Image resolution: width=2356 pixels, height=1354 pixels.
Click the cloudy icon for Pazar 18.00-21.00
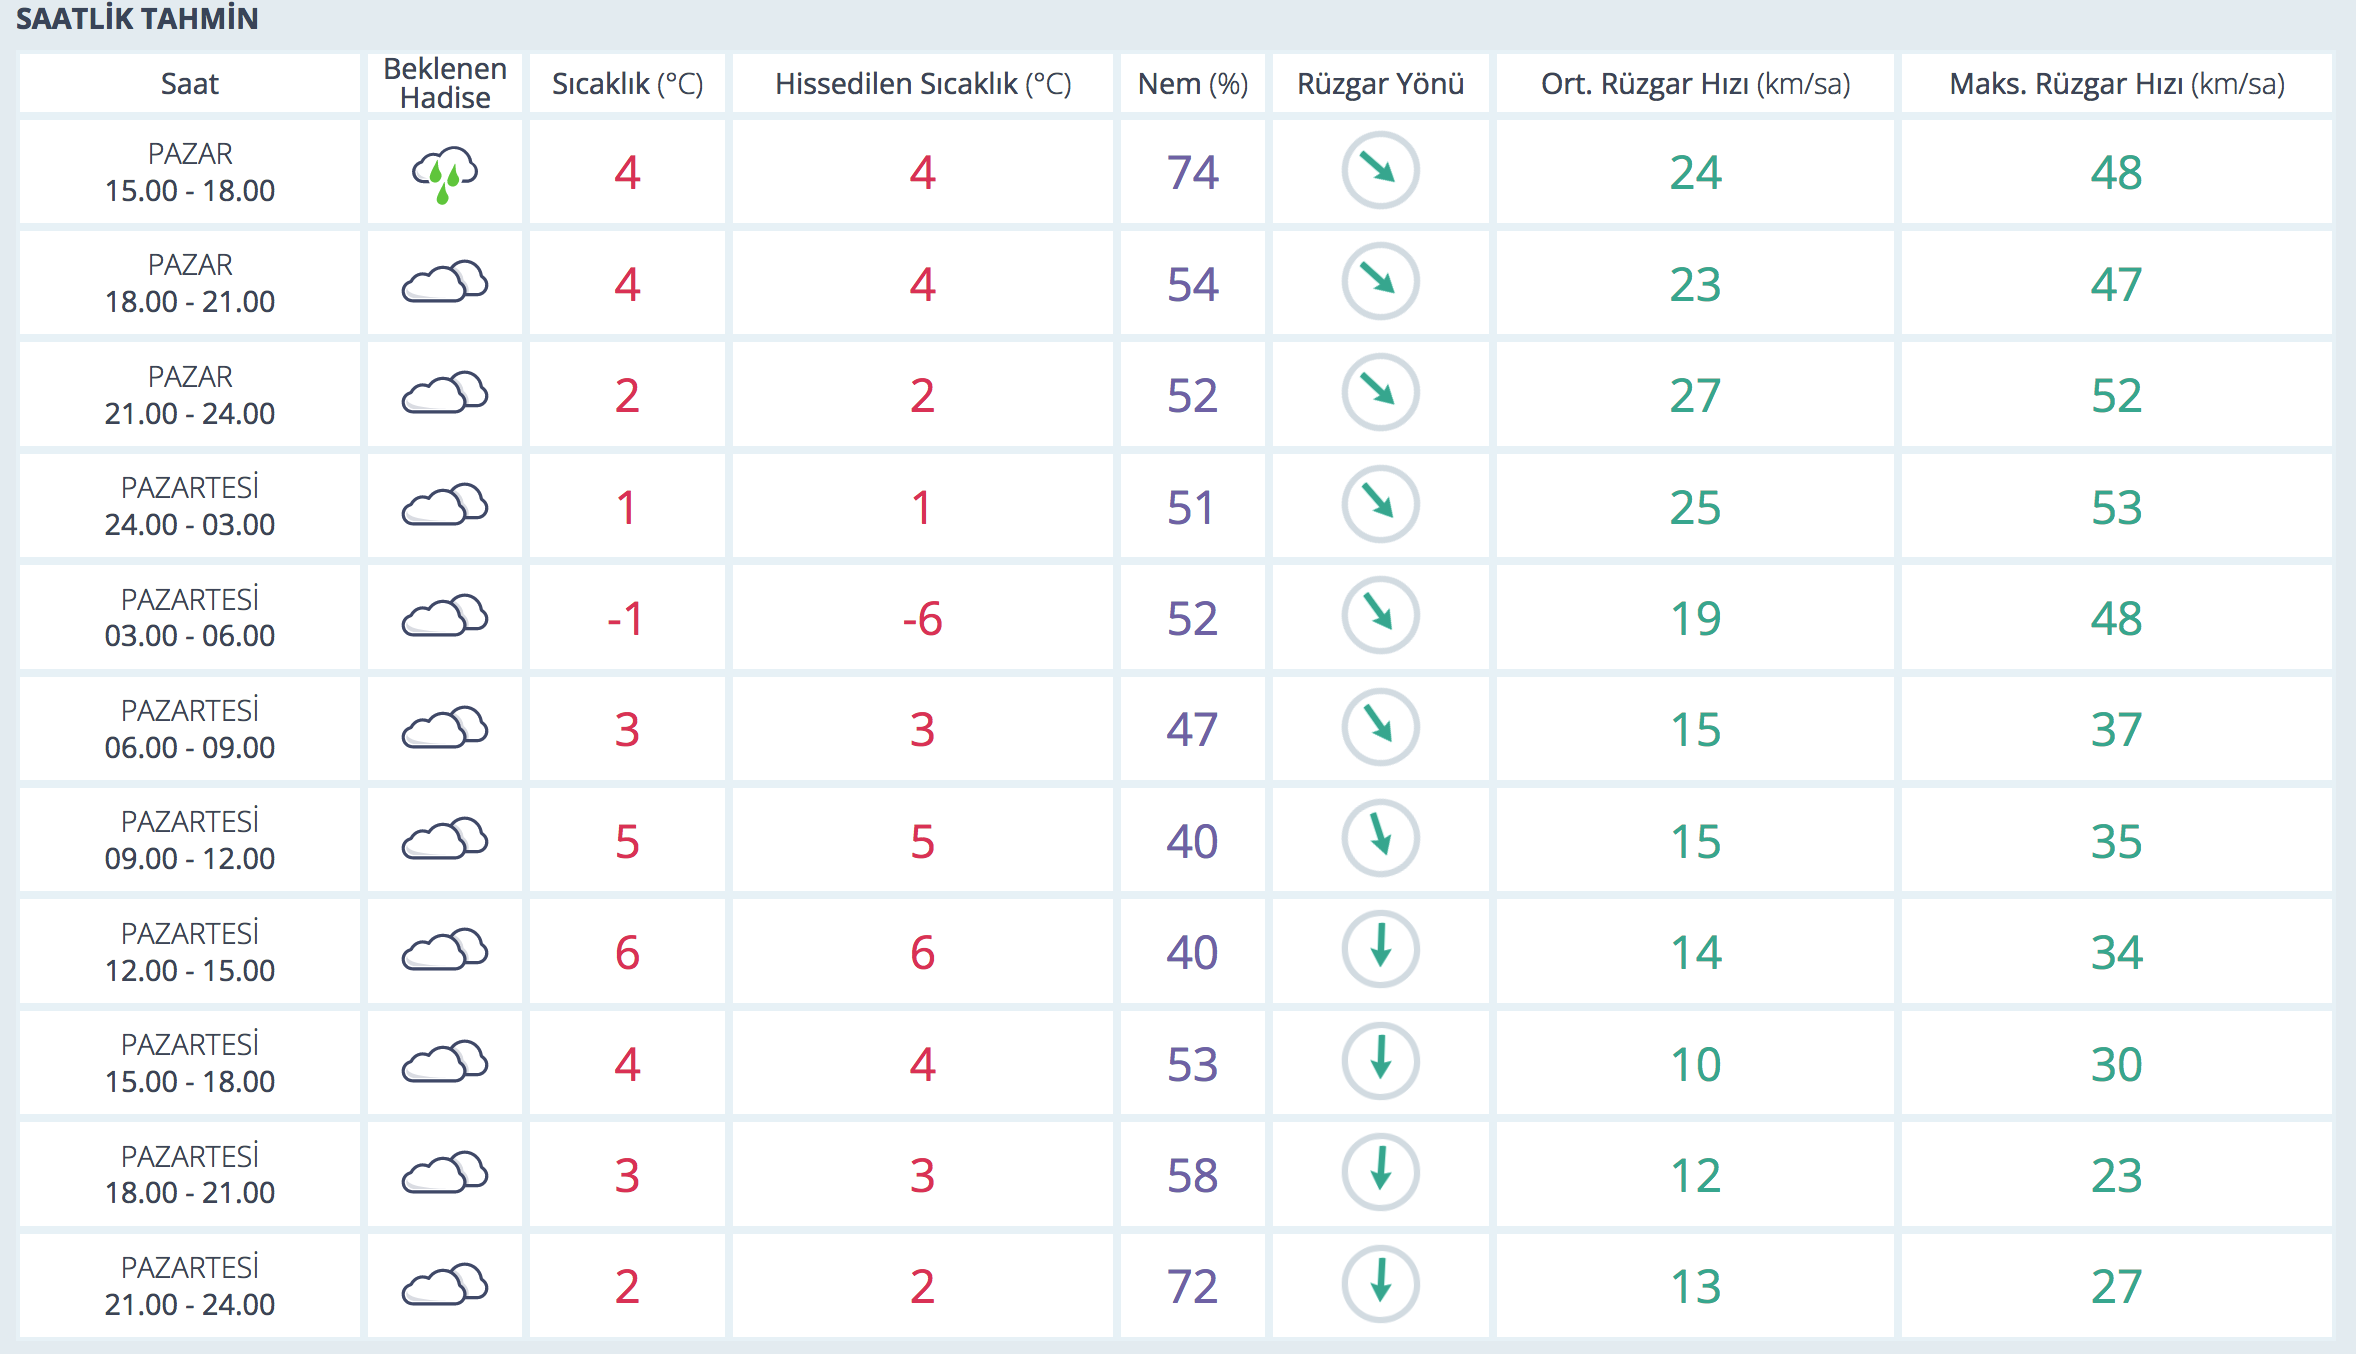tap(445, 283)
